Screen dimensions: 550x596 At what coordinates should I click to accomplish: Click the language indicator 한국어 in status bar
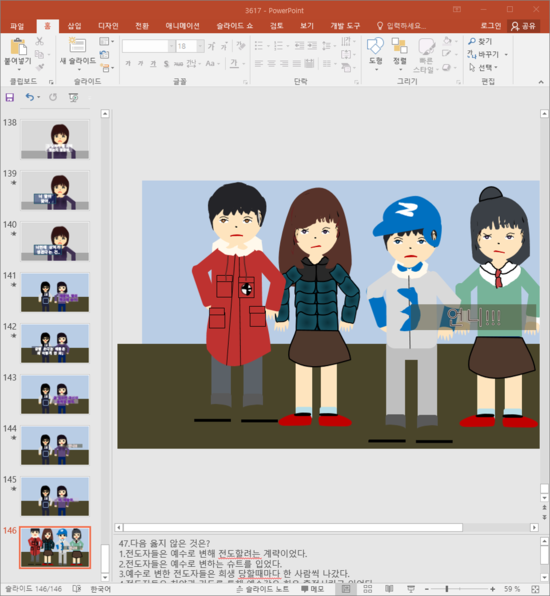coord(100,589)
